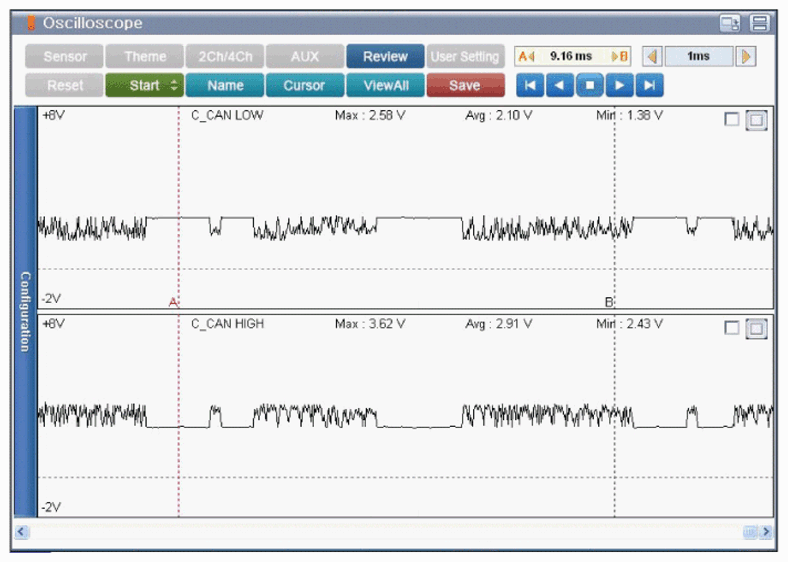Click the Min : 2.43 V reading

click(629, 324)
